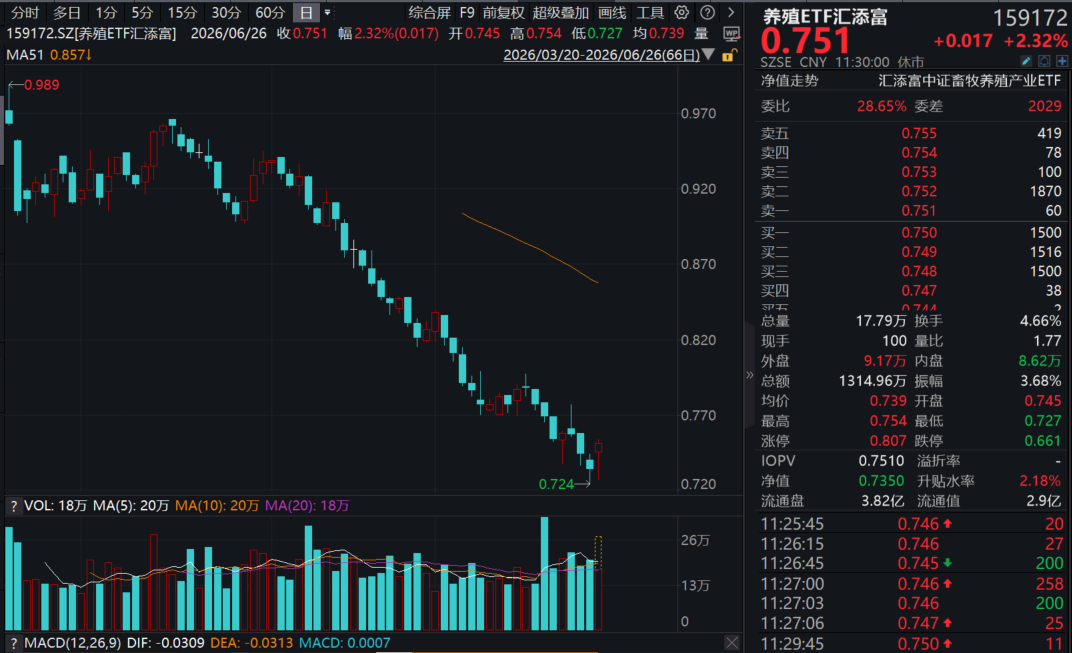Add stock to watchlist with plus icon
This screenshot has width=1072, height=653.
coord(1062,62)
